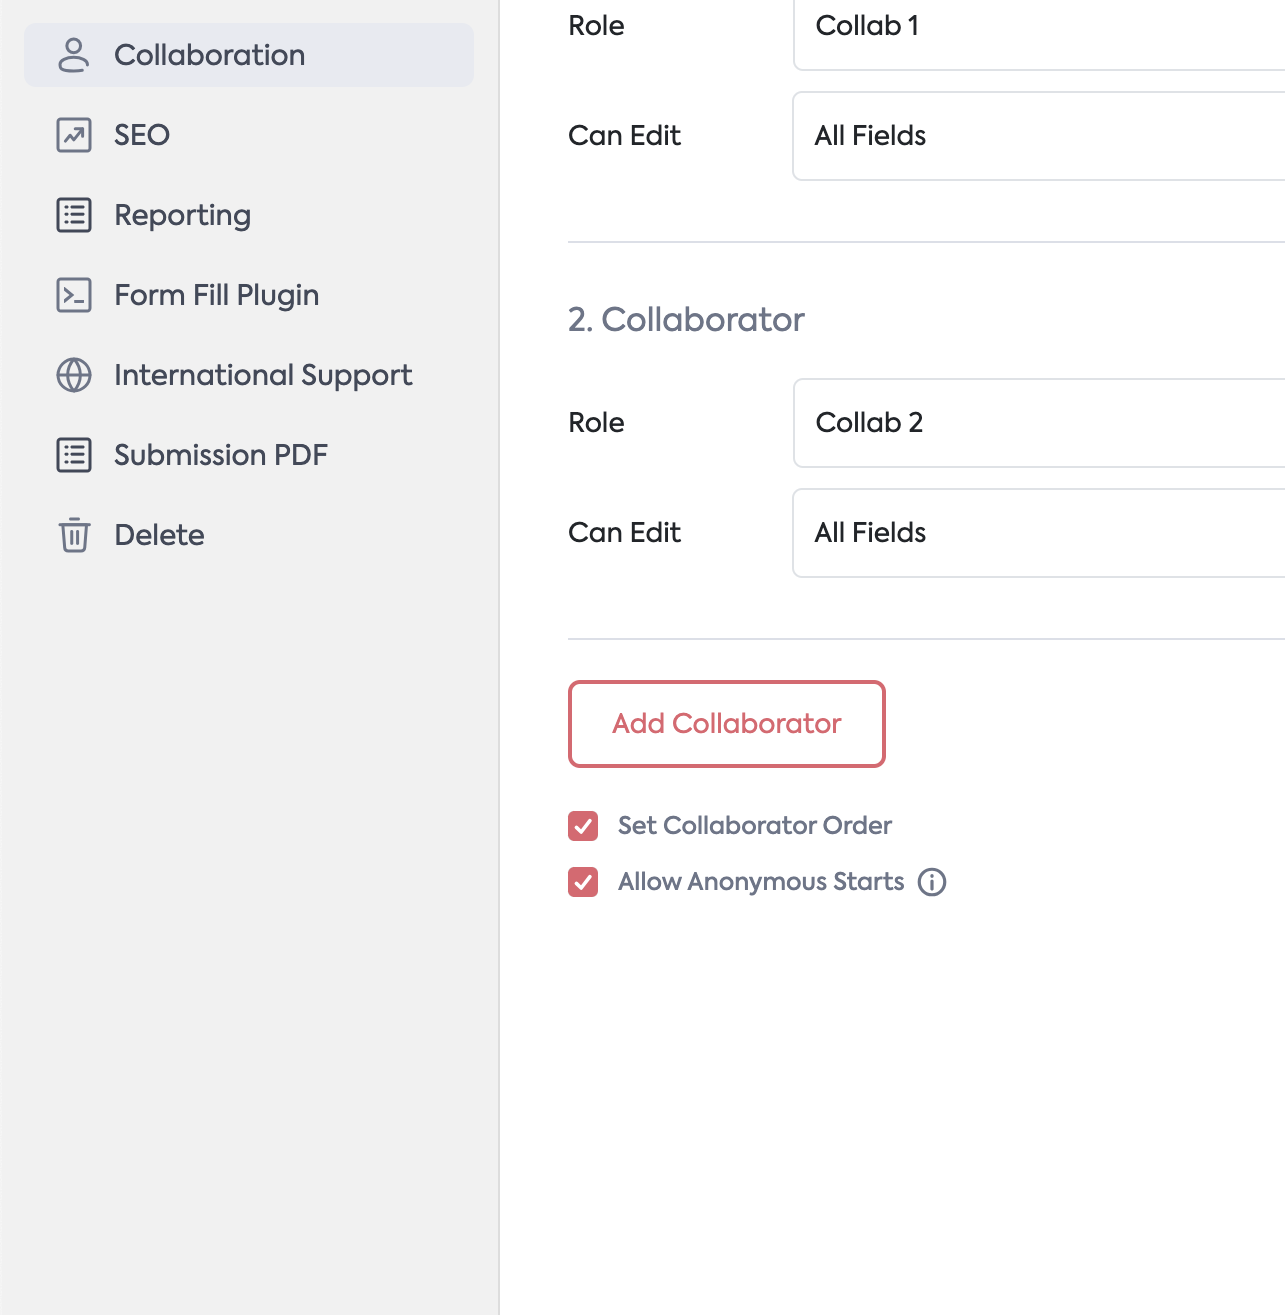Select International Support in the sidebar
This screenshot has width=1285, height=1315.
pos(262,375)
